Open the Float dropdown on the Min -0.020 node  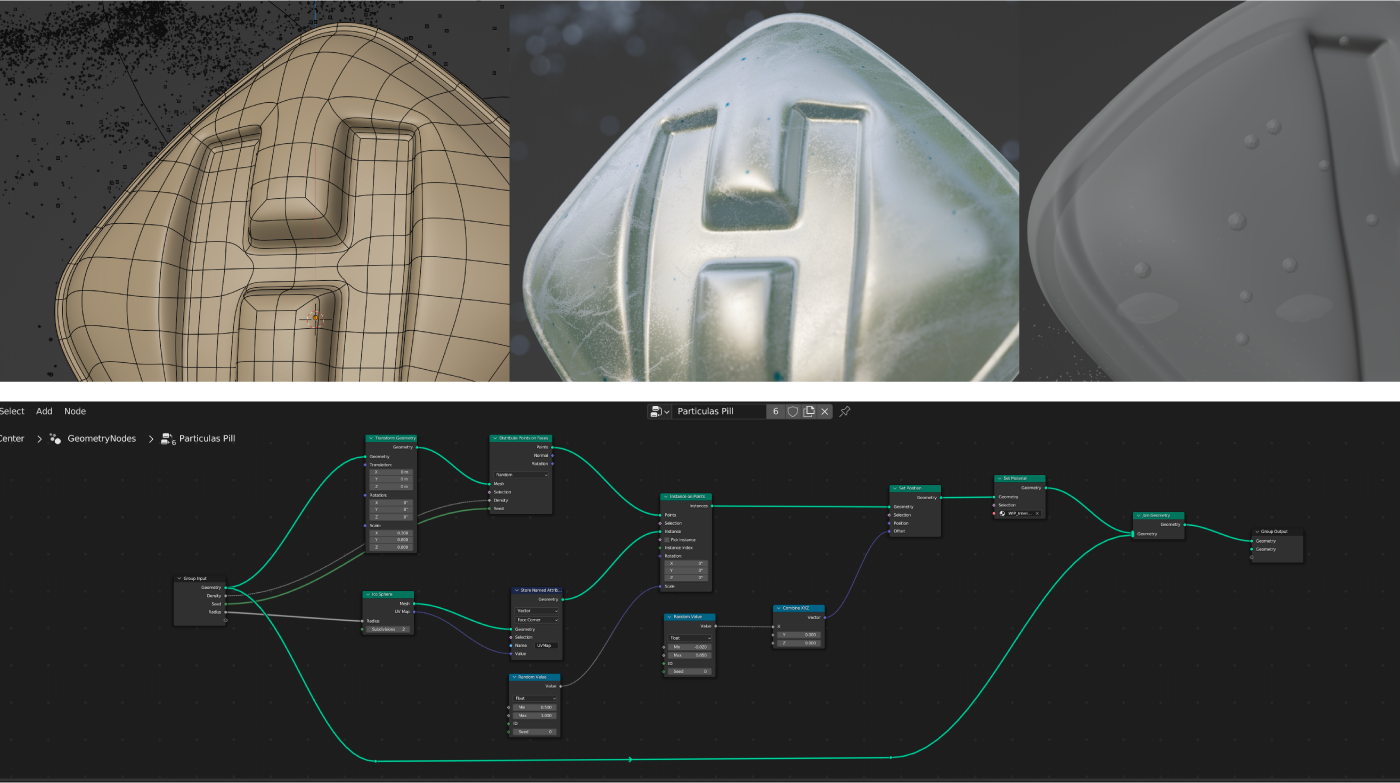tap(689, 637)
